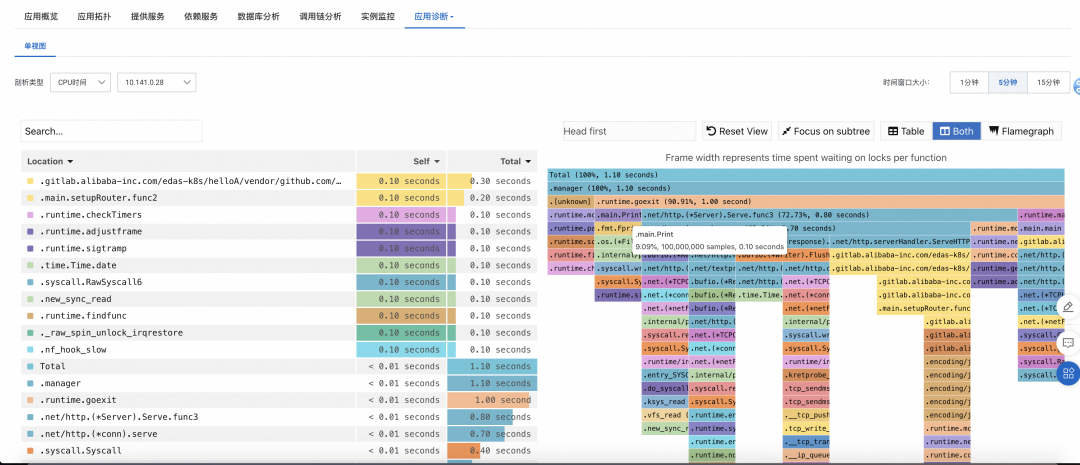Image resolution: width=1080 pixels, height=465 pixels.
Task: Select the Both view mode
Action: pos(955,131)
